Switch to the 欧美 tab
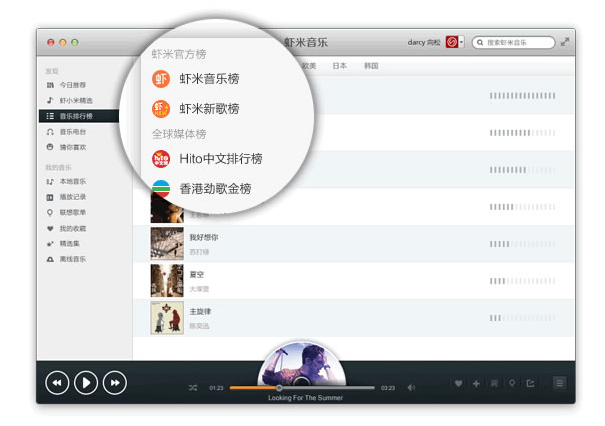 click(x=309, y=66)
